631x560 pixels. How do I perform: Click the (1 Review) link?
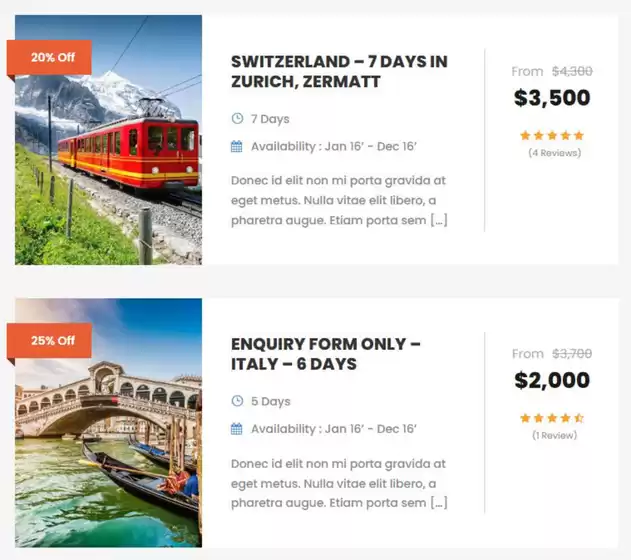pos(554,436)
